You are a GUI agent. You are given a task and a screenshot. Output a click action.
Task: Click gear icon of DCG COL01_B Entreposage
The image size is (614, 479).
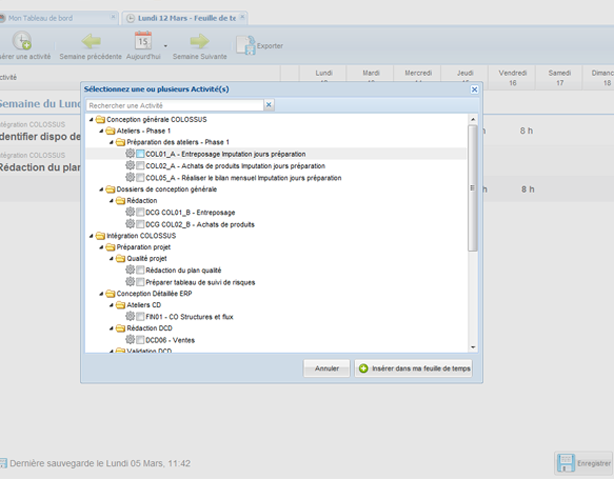130,212
